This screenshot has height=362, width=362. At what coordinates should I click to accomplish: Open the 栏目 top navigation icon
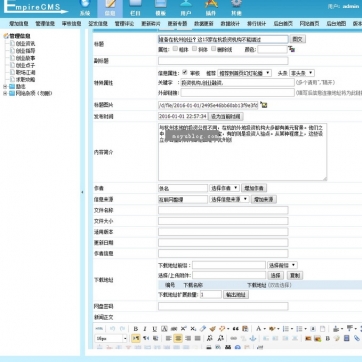pyautogui.click(x=135, y=8)
